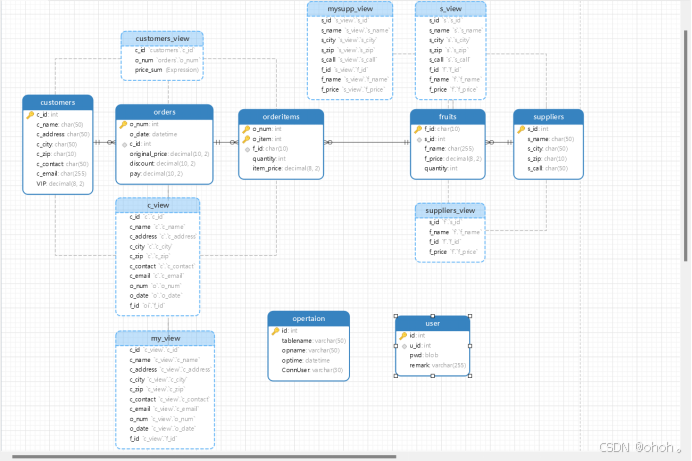Click price_sum expression in customers_view
This screenshot has height=461, width=692.
click(x=167, y=70)
